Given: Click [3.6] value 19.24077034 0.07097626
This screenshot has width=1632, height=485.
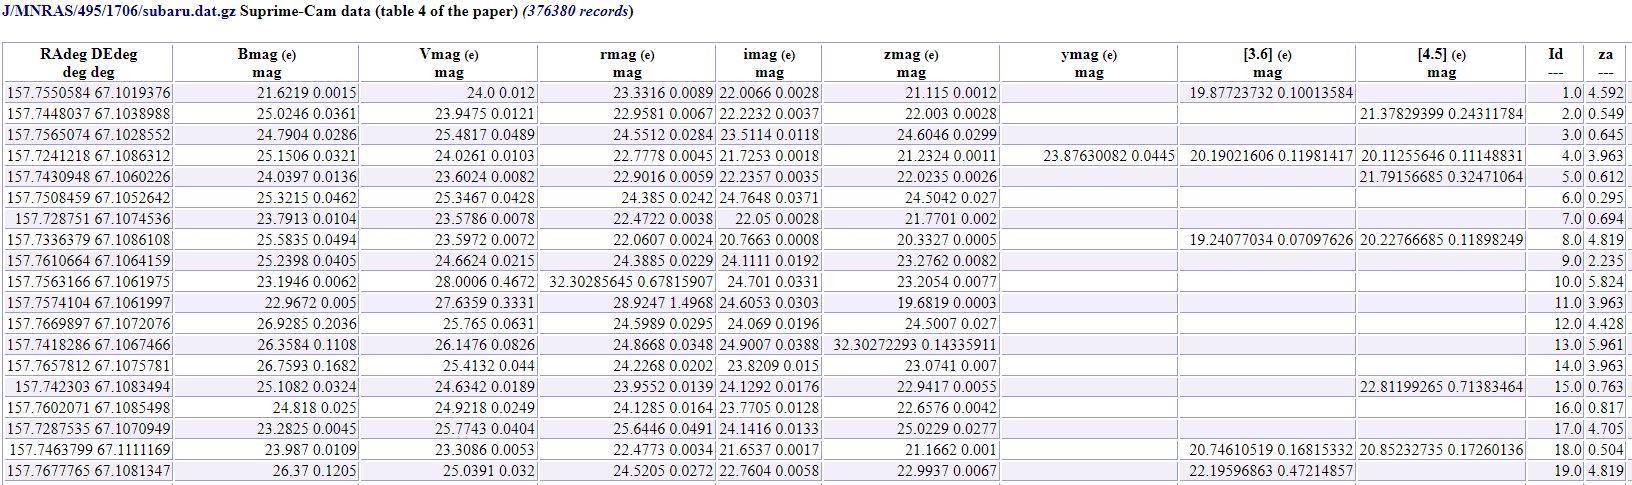Looking at the screenshot, I should coord(1271,240).
